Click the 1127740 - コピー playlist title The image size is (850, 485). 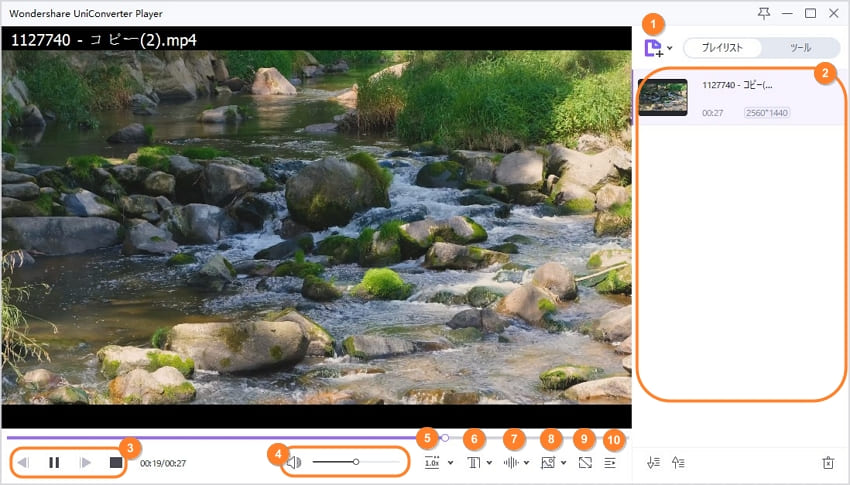(737, 85)
